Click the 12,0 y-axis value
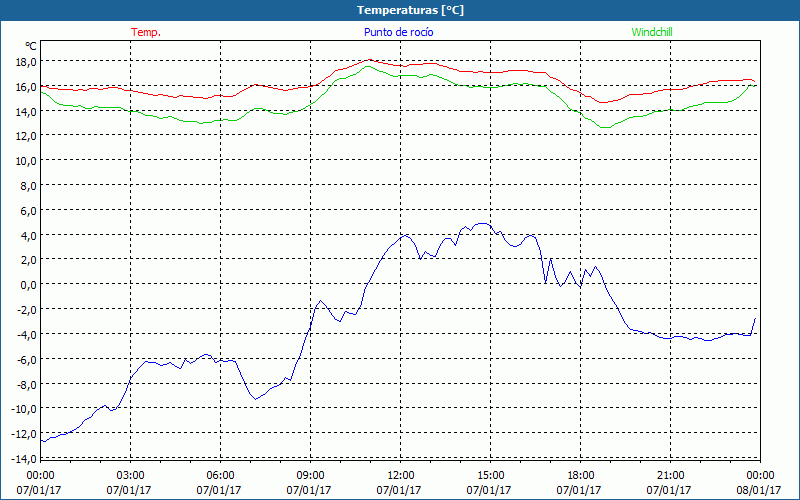The image size is (800, 500). (x=26, y=136)
